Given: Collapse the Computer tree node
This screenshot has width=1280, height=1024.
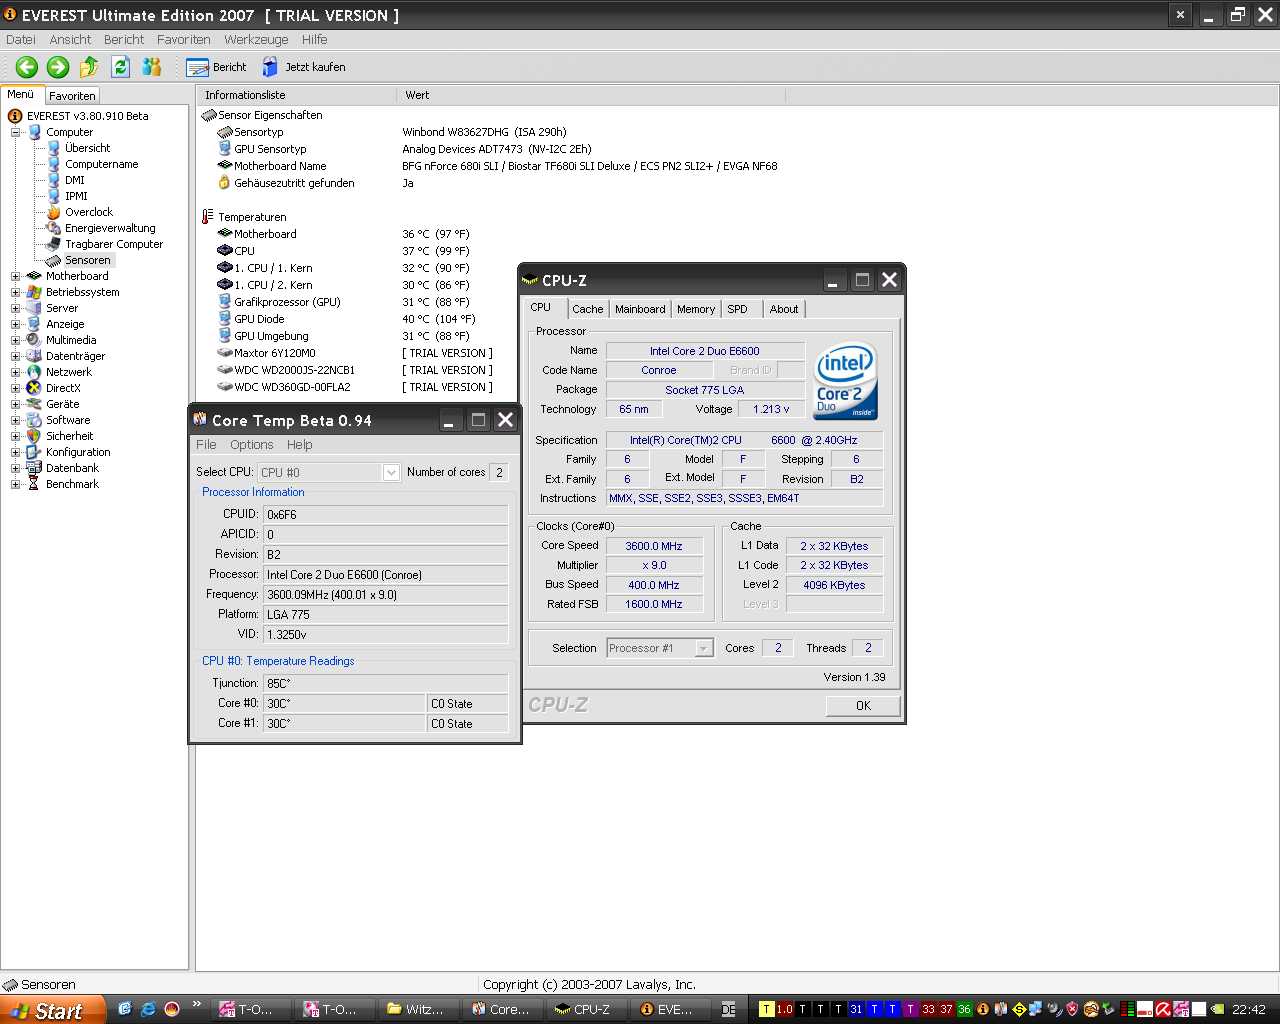Looking at the screenshot, I should pos(16,132).
